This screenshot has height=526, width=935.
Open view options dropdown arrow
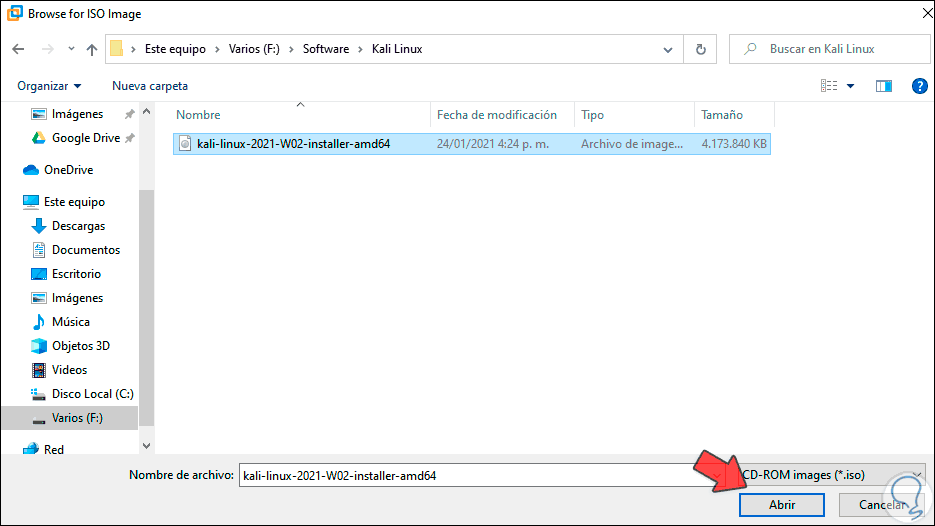[x=851, y=86]
